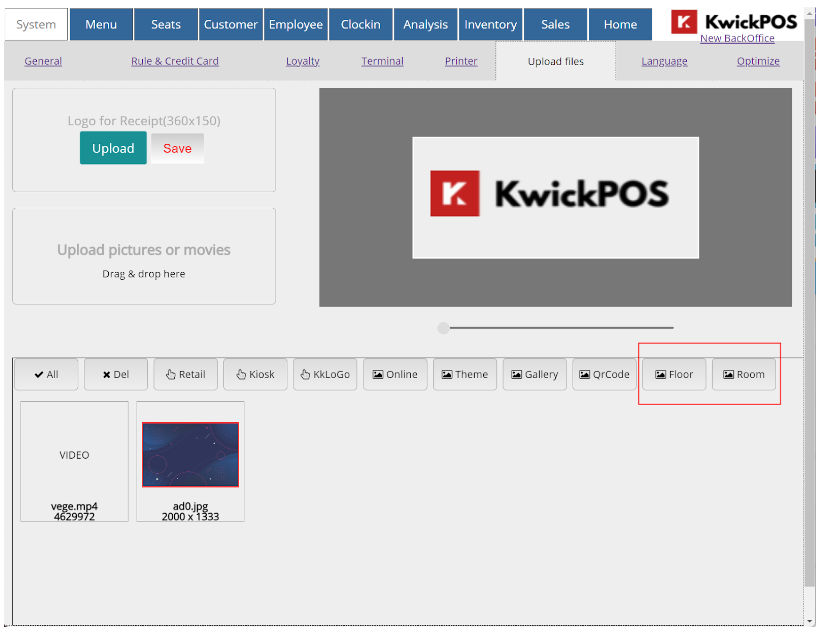
Task: Open the System tab
Action: (x=36, y=25)
